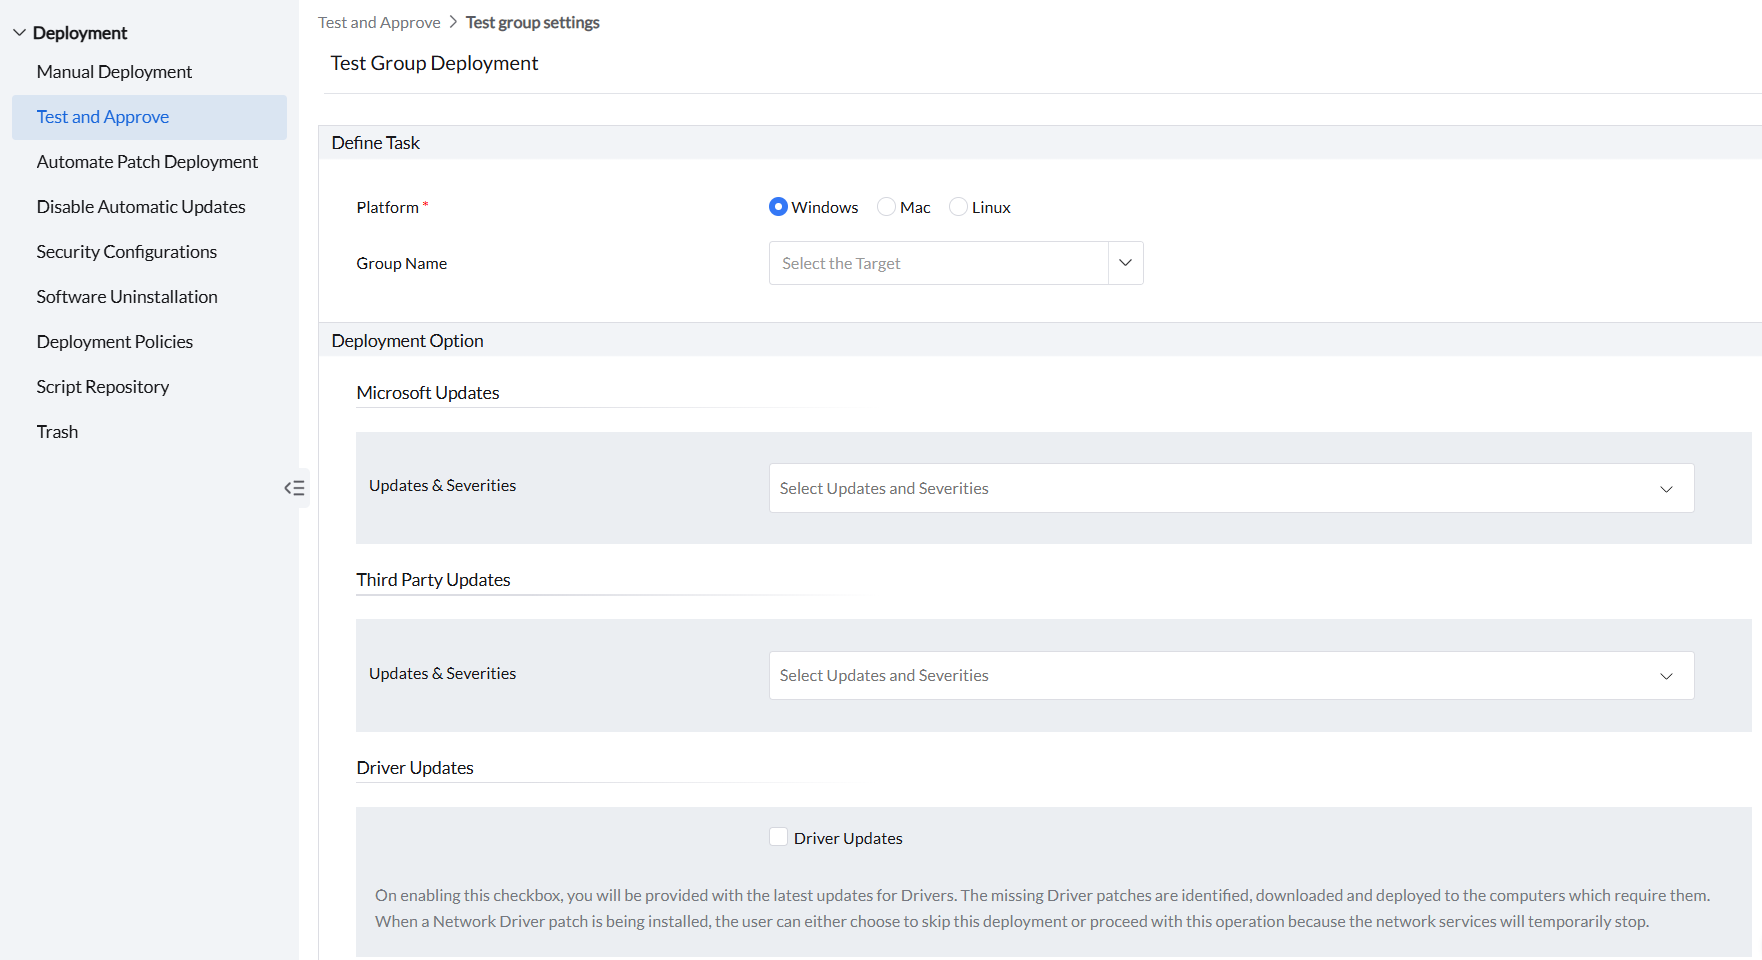The height and width of the screenshot is (960, 1762).
Task: Open Automate Patch Deployment
Action: pos(146,161)
